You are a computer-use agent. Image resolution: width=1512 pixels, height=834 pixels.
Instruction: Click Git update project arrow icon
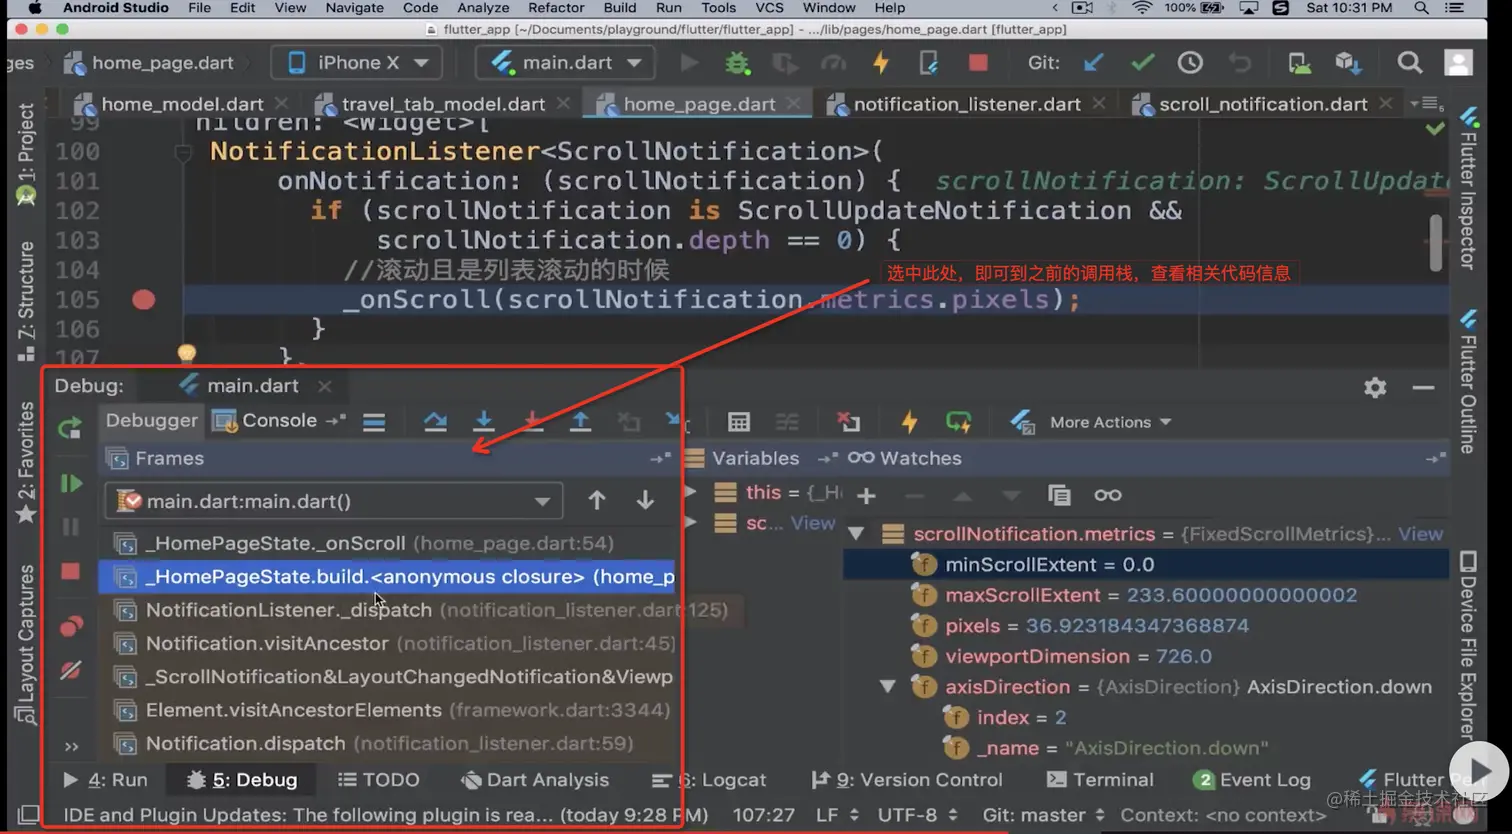[1094, 63]
